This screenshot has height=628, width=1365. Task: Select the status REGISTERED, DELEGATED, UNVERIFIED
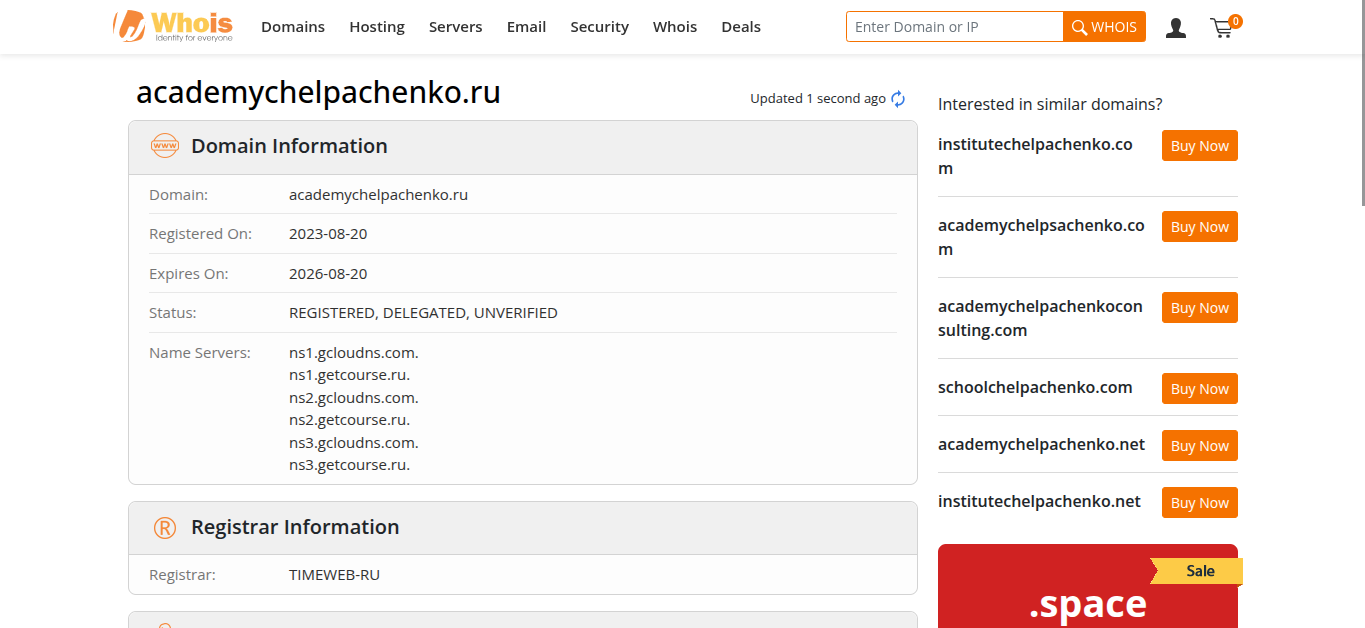pyautogui.click(x=423, y=313)
